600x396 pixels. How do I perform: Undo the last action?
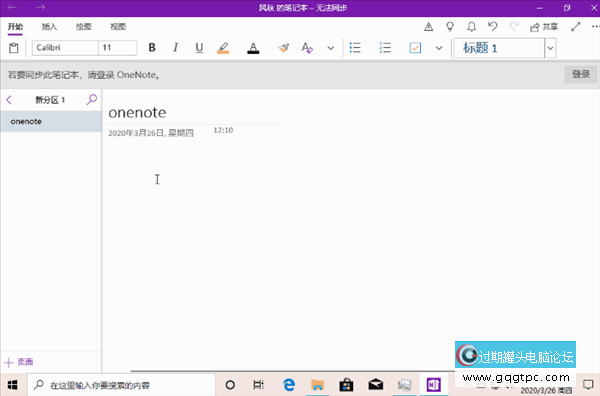[493, 26]
